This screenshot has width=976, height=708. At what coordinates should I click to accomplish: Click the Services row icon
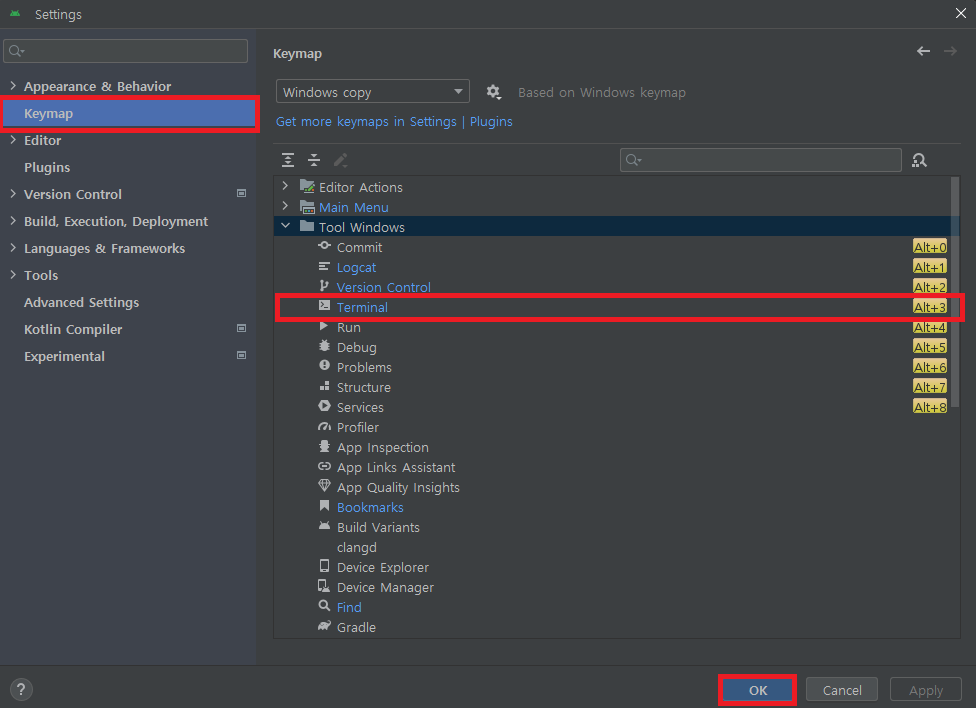tap(324, 406)
